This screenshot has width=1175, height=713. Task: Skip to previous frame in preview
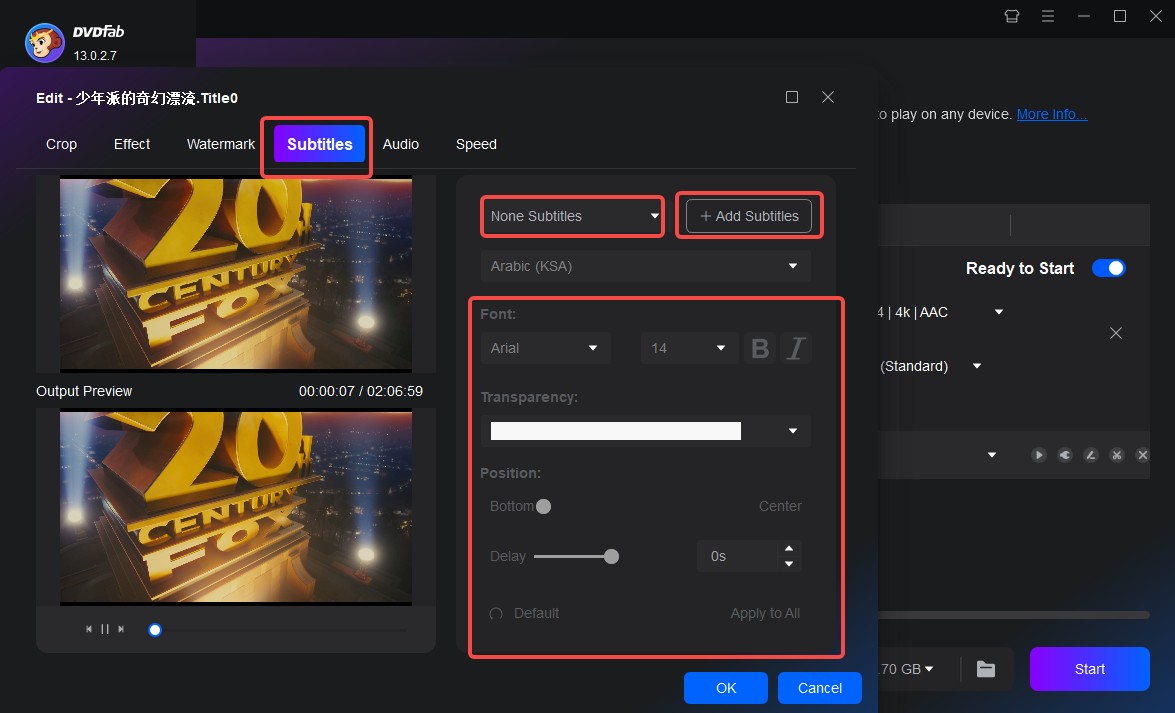[x=88, y=629]
